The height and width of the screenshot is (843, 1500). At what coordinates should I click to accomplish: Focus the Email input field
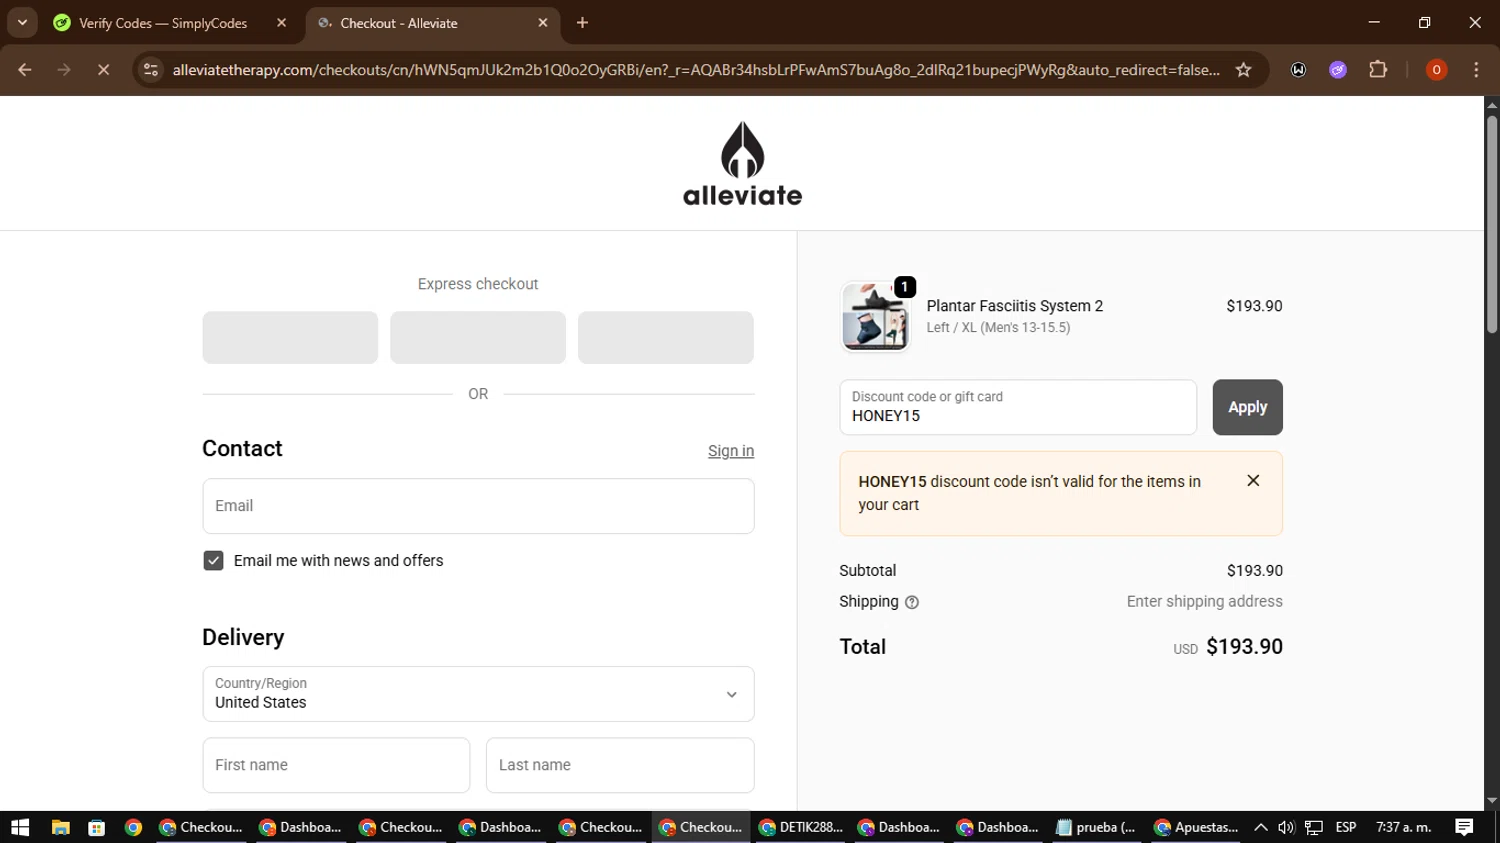tap(478, 506)
